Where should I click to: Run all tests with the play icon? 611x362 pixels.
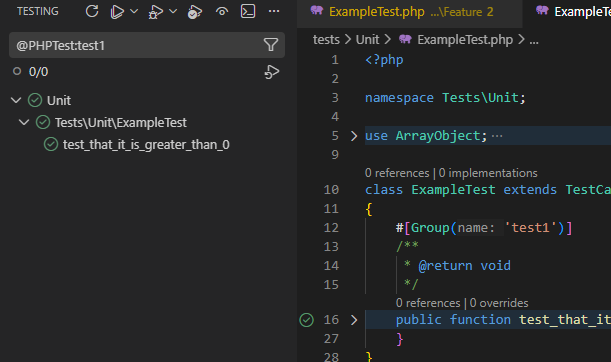point(117,12)
